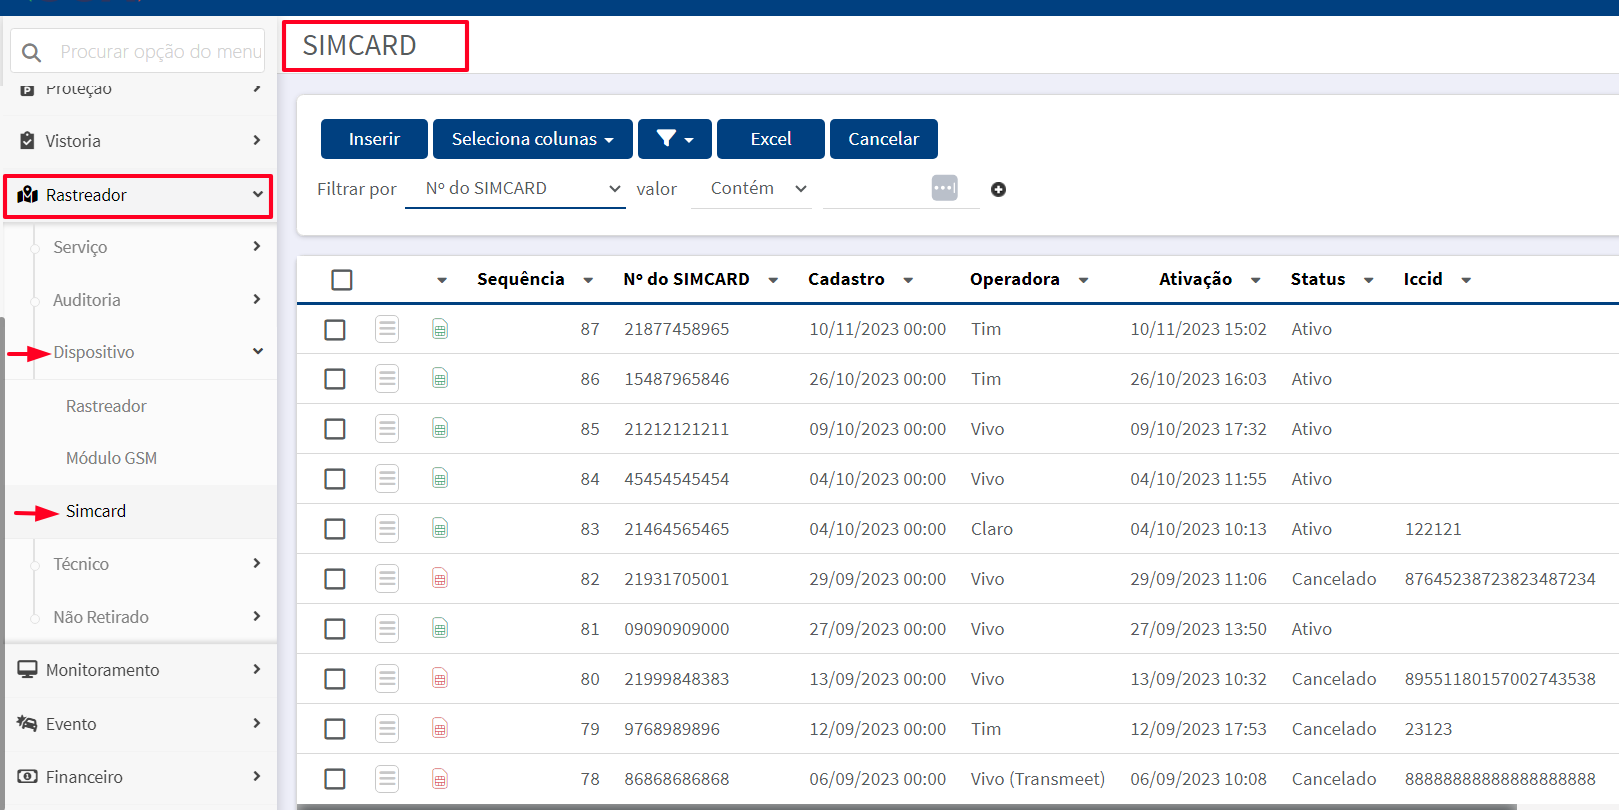
Task: Open details icon for row 86
Action: tap(387, 379)
